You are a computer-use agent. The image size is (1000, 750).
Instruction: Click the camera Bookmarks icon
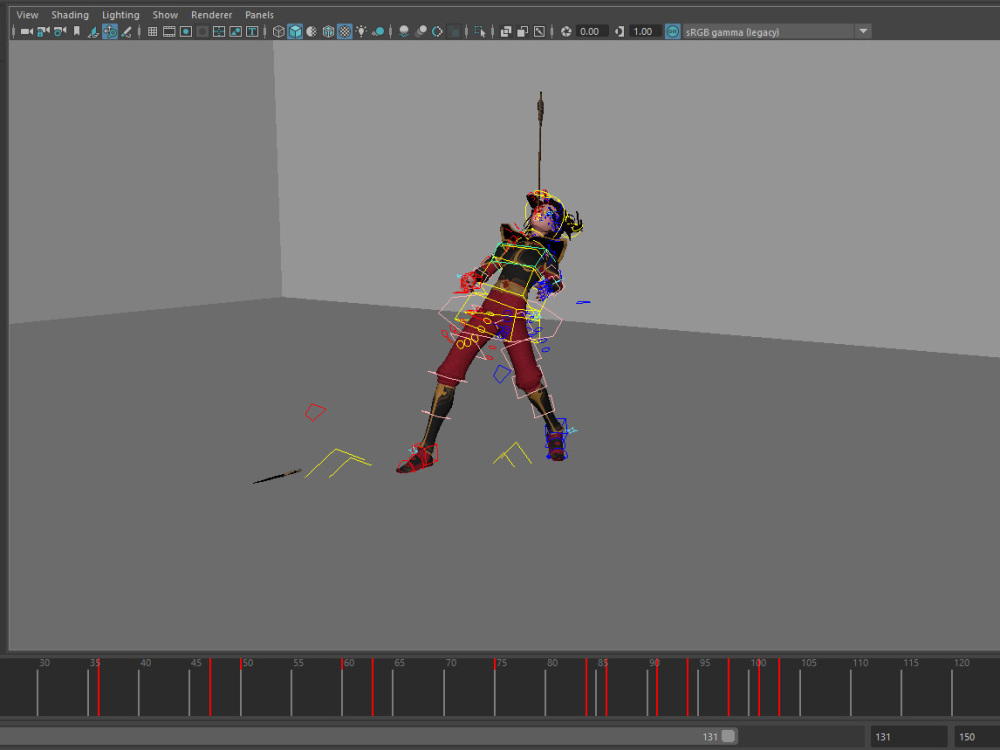[x=77, y=31]
